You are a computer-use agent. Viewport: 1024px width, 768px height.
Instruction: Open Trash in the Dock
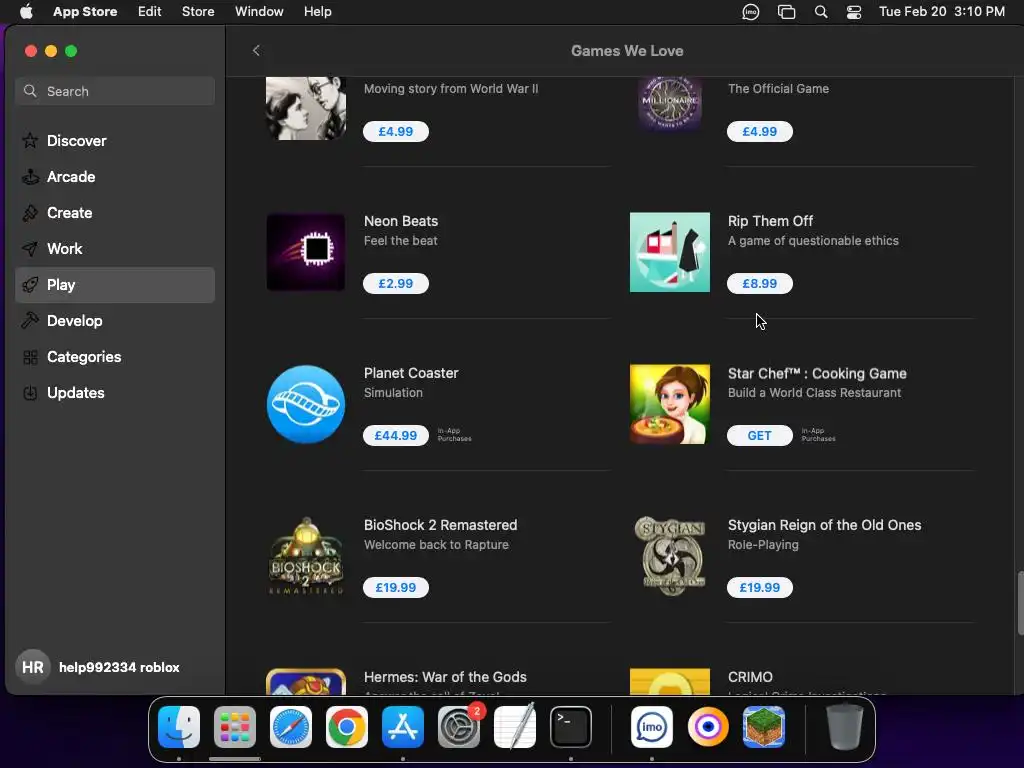coord(845,726)
